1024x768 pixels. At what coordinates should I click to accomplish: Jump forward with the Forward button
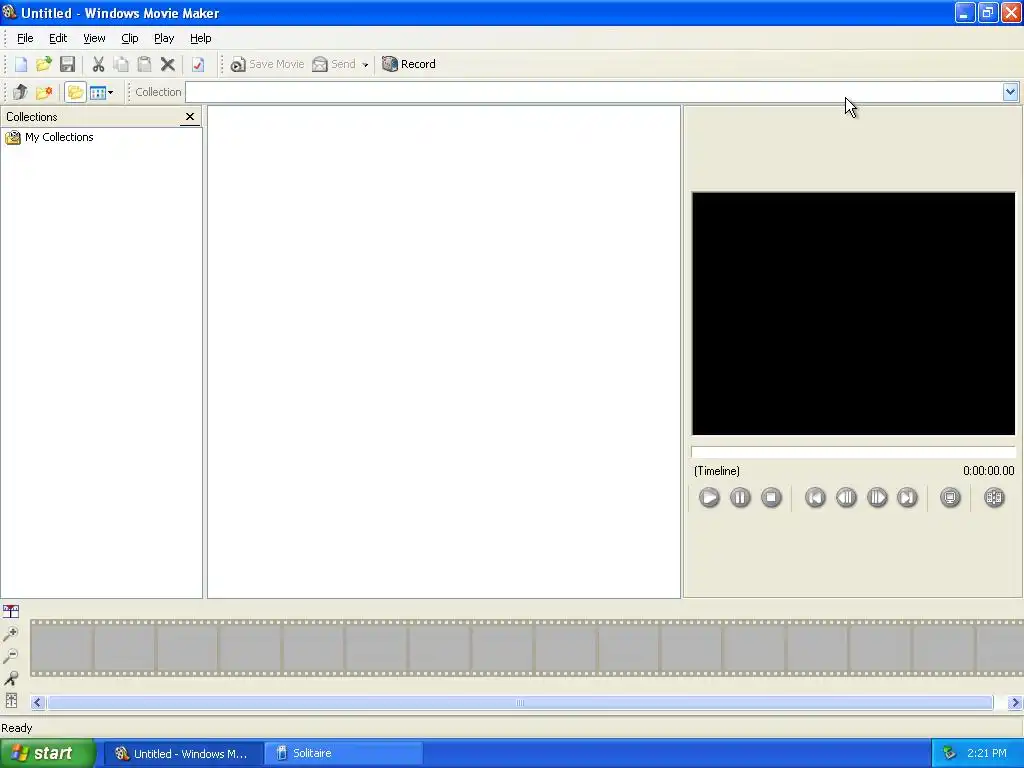907,498
